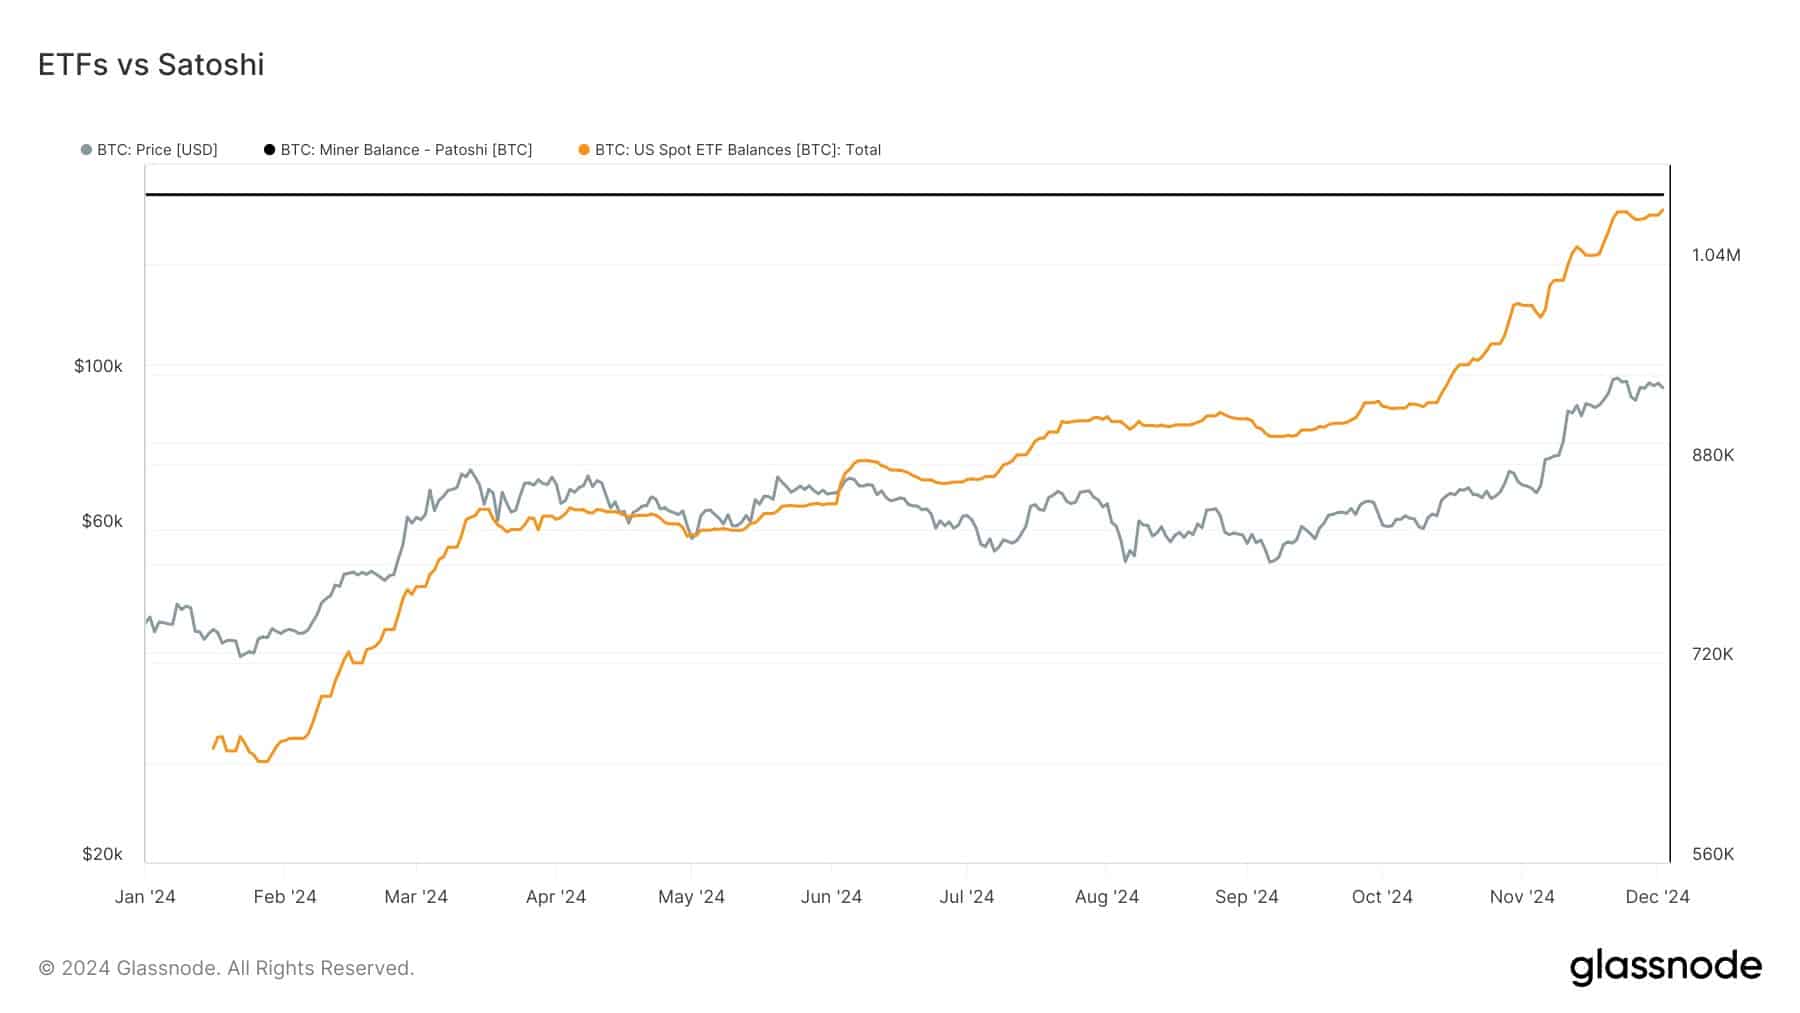1800x1013 pixels.
Task: Click the 'ETFs vs Satoshi' chart title
Action: pyautogui.click(x=151, y=65)
